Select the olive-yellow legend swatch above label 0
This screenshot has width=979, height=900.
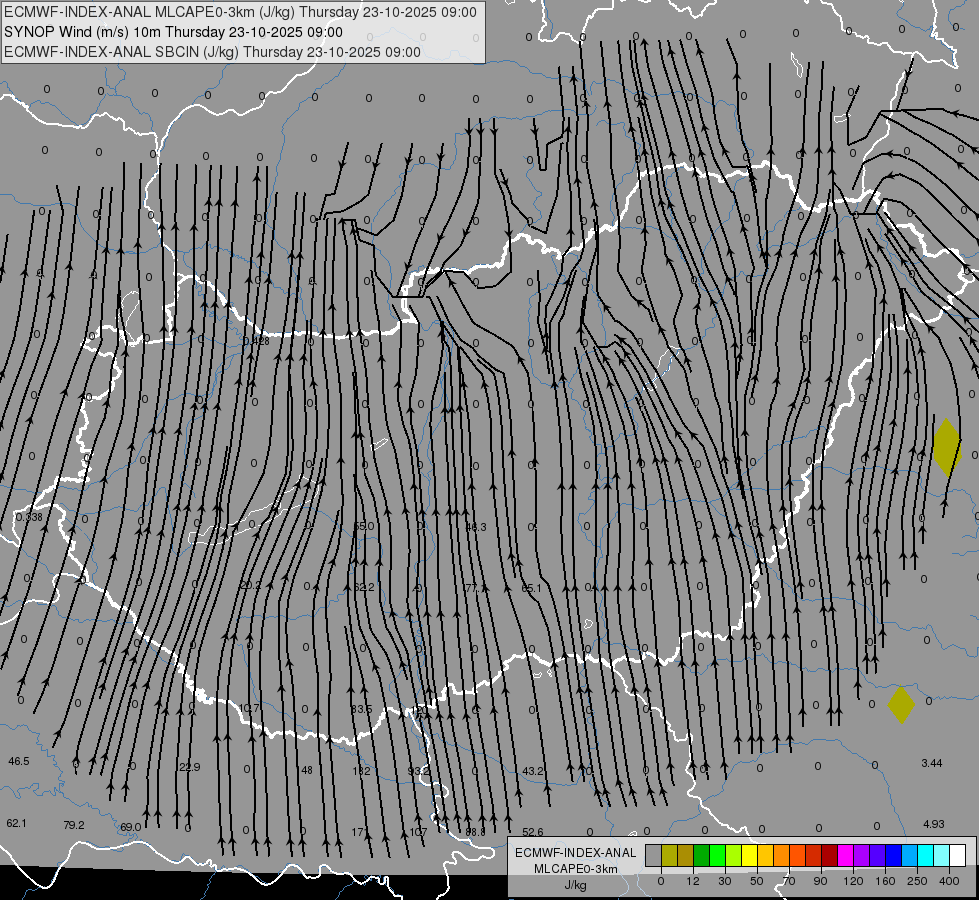[x=669, y=855]
